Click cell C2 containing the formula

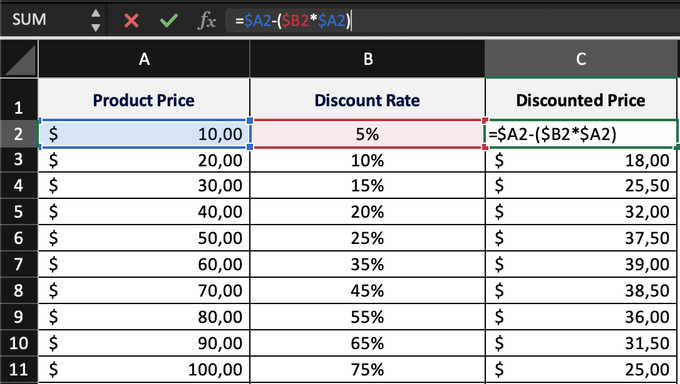(581, 134)
